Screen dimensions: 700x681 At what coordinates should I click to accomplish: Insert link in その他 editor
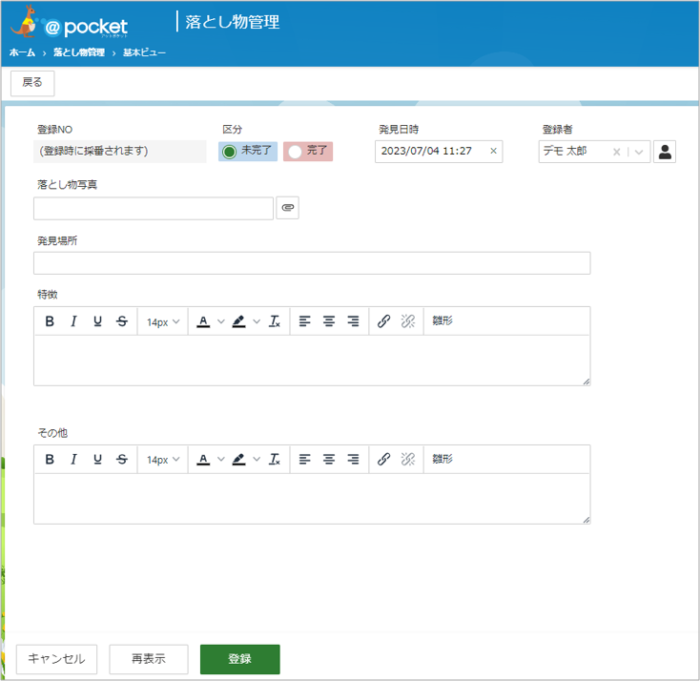point(384,459)
